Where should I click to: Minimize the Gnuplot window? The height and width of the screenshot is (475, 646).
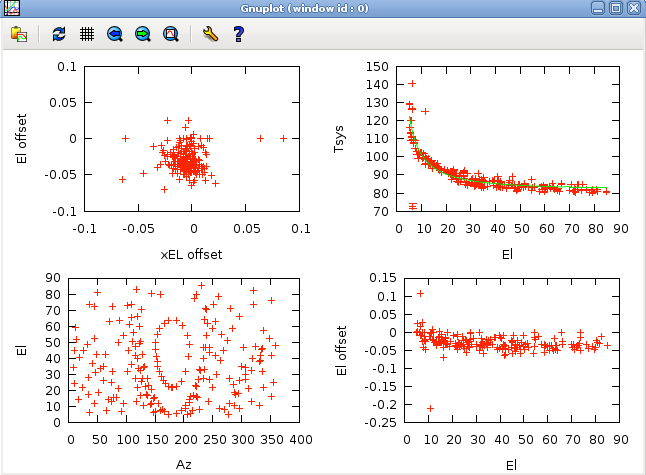point(597,8)
